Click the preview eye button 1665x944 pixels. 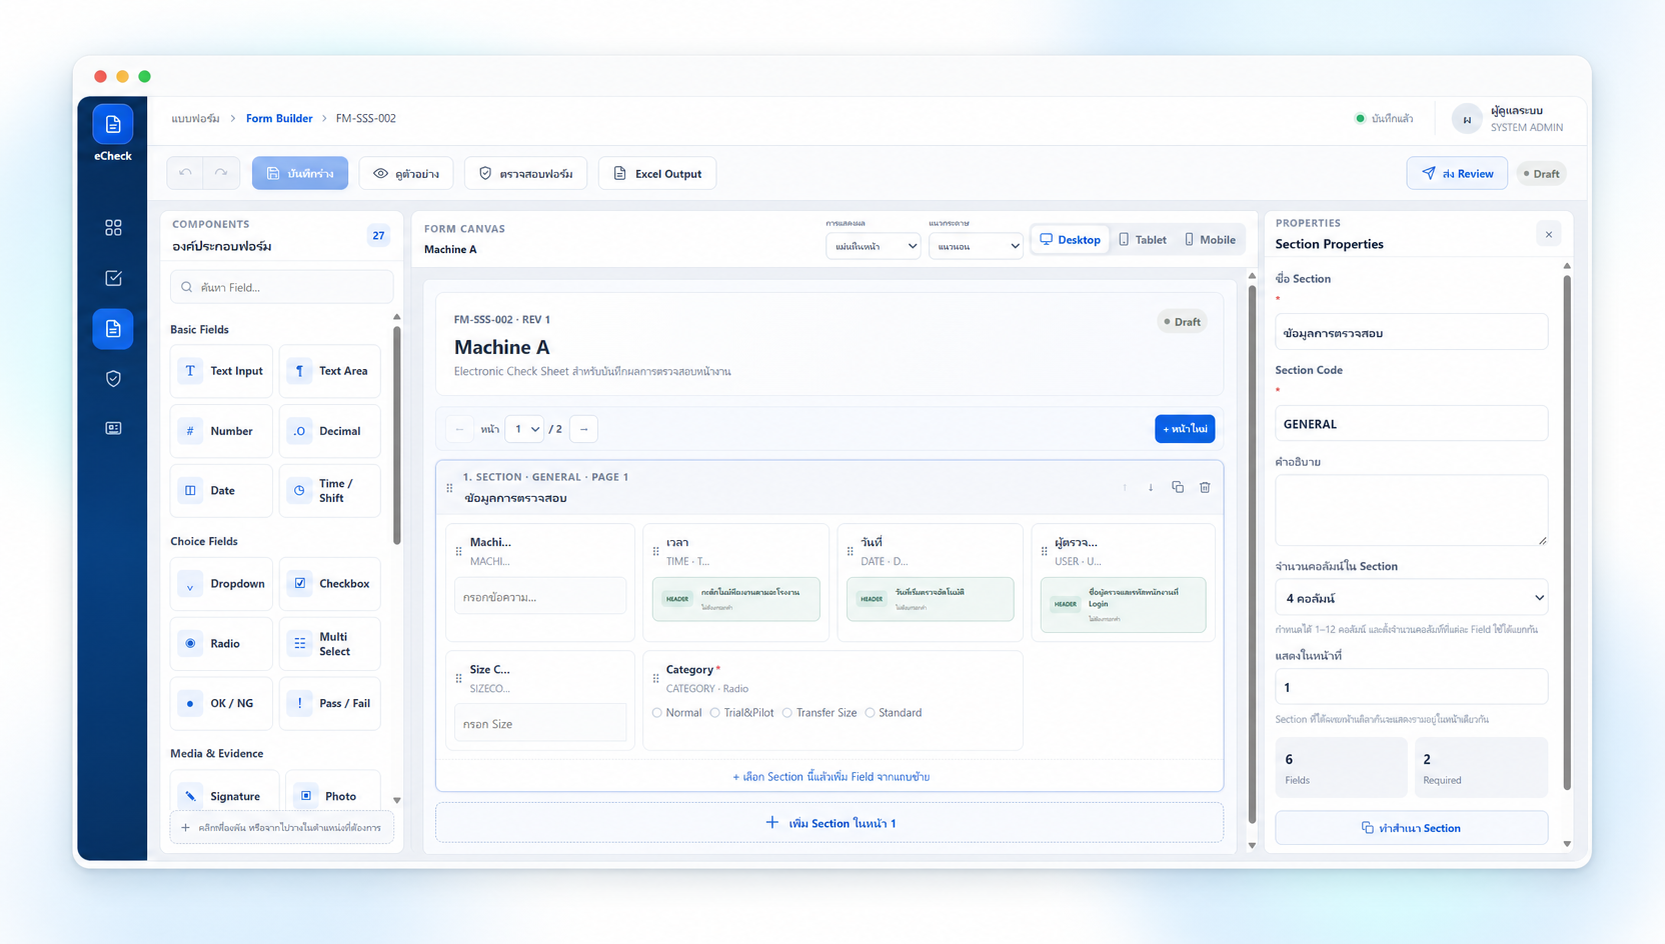(406, 173)
